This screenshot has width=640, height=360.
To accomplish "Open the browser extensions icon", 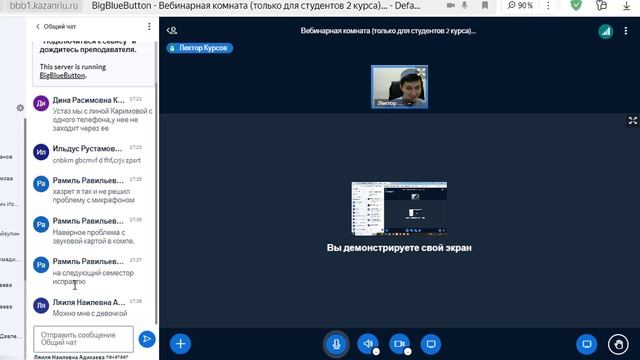I will 601,5.
